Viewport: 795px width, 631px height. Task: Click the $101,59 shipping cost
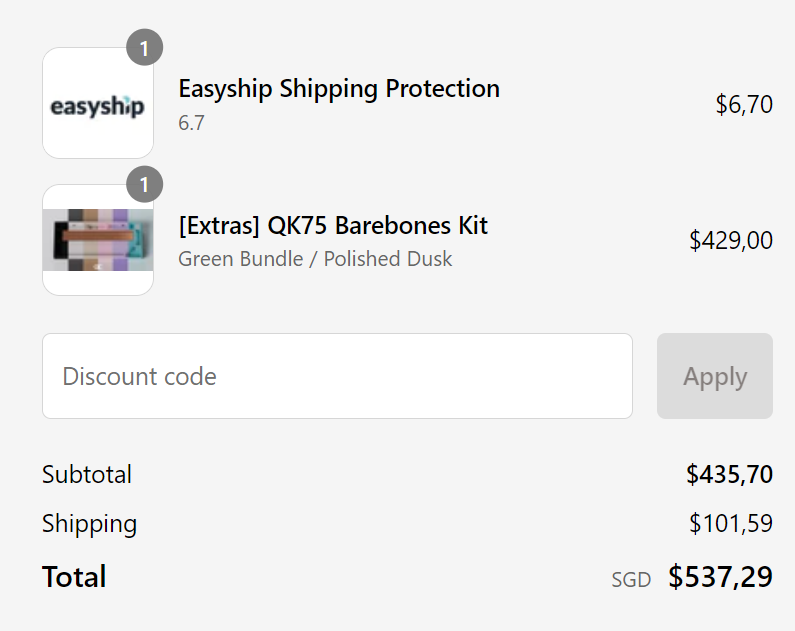click(731, 524)
